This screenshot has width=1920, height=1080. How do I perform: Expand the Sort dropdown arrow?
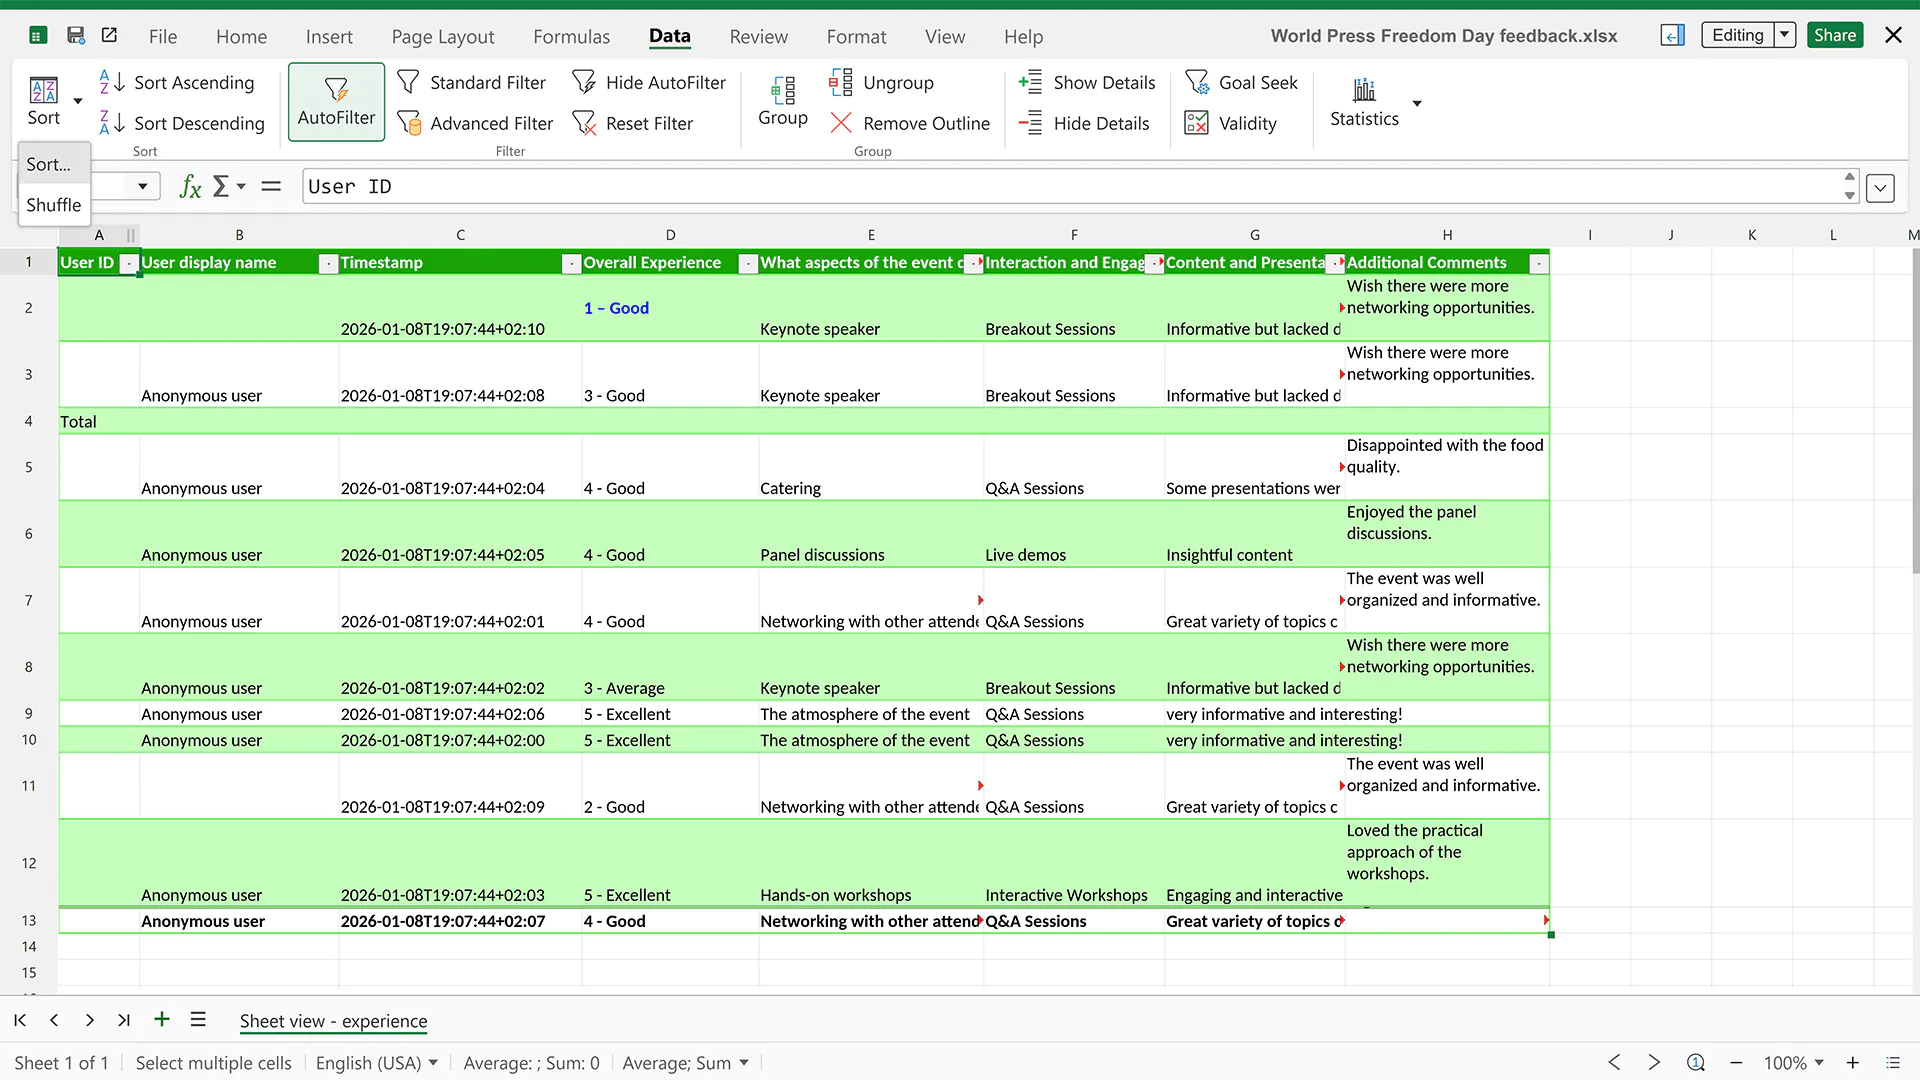click(77, 101)
